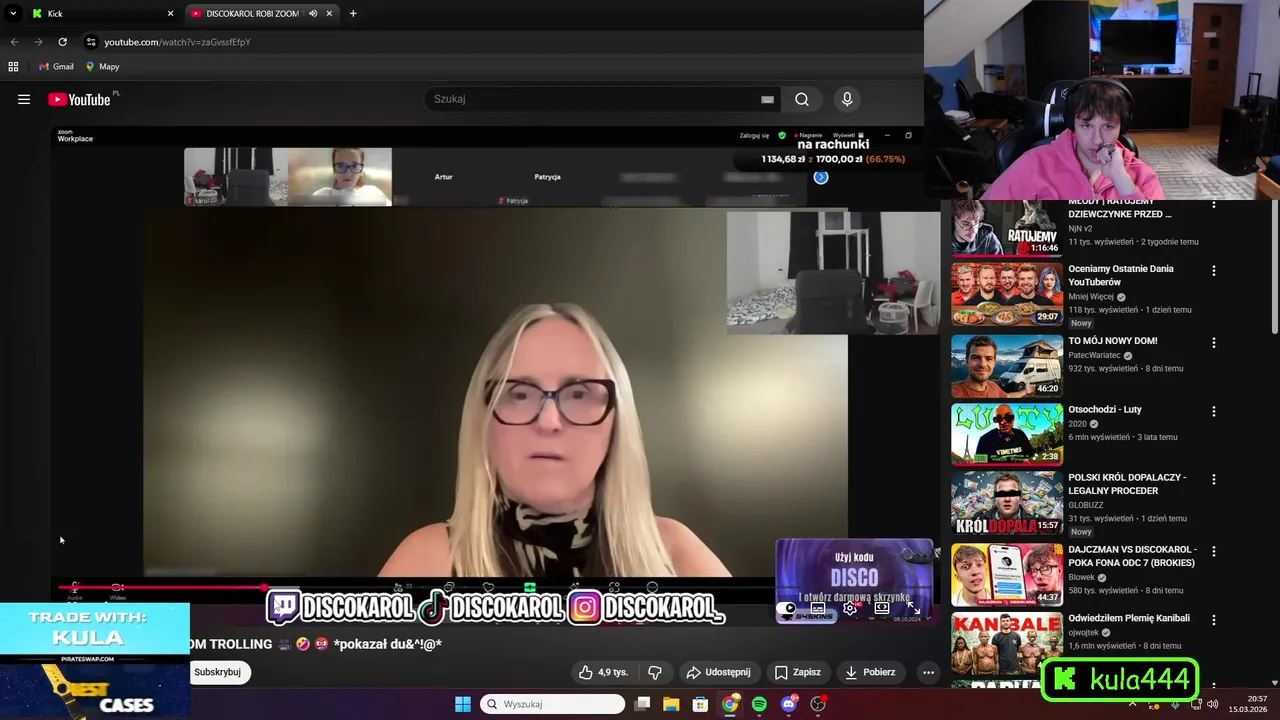
Task: Open DAJCZMAN VS DISCOKAROL video title
Action: [x=1132, y=556]
